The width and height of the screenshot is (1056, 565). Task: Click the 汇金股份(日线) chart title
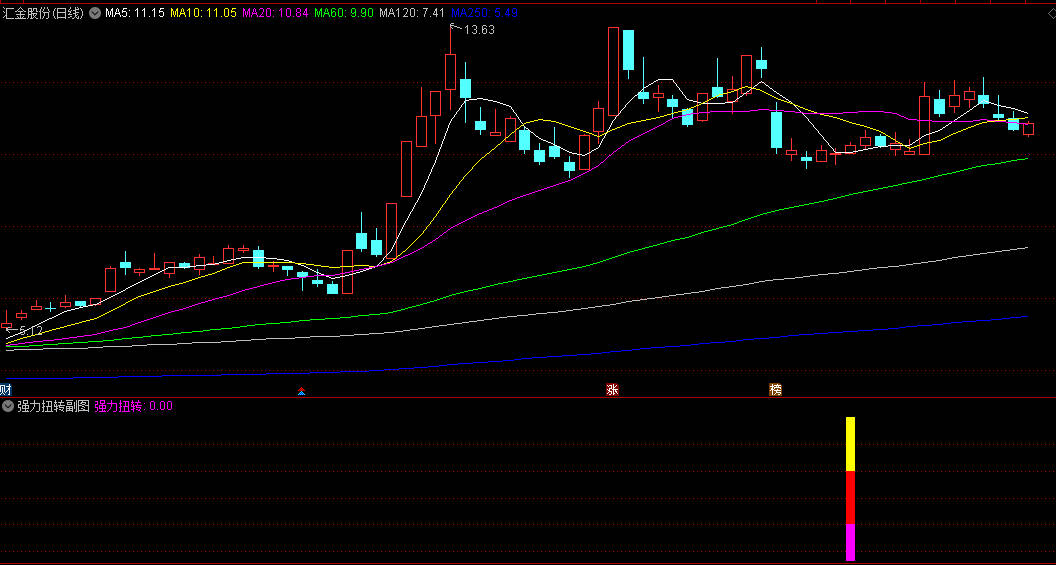[x=44, y=12]
